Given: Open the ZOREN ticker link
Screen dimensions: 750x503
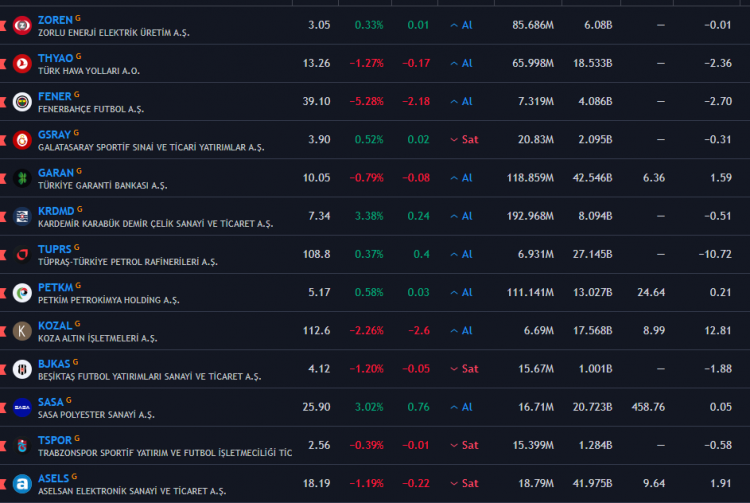Looking at the screenshot, I should [x=55, y=20].
